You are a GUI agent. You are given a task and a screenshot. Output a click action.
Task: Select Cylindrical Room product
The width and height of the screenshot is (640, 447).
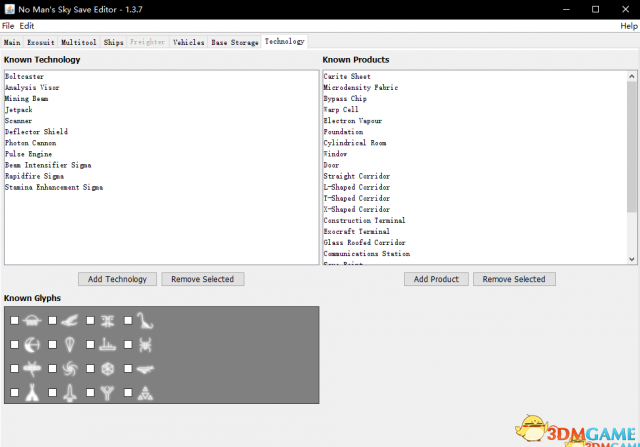(x=475, y=143)
